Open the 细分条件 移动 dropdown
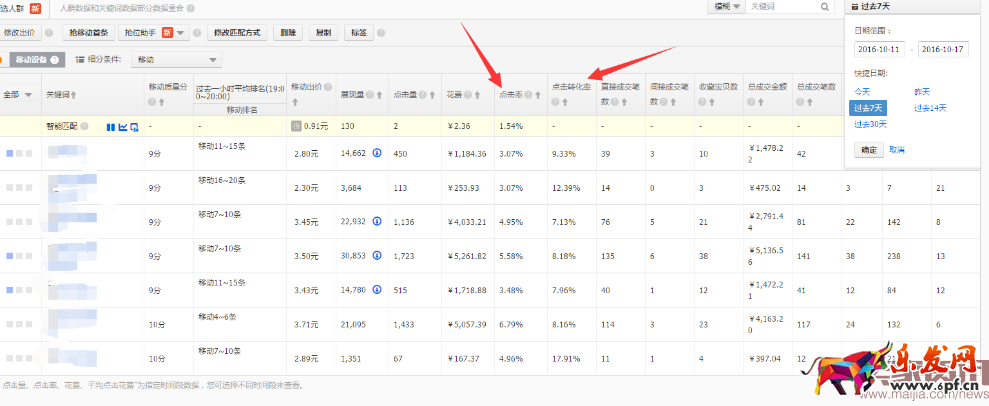 click(178, 60)
